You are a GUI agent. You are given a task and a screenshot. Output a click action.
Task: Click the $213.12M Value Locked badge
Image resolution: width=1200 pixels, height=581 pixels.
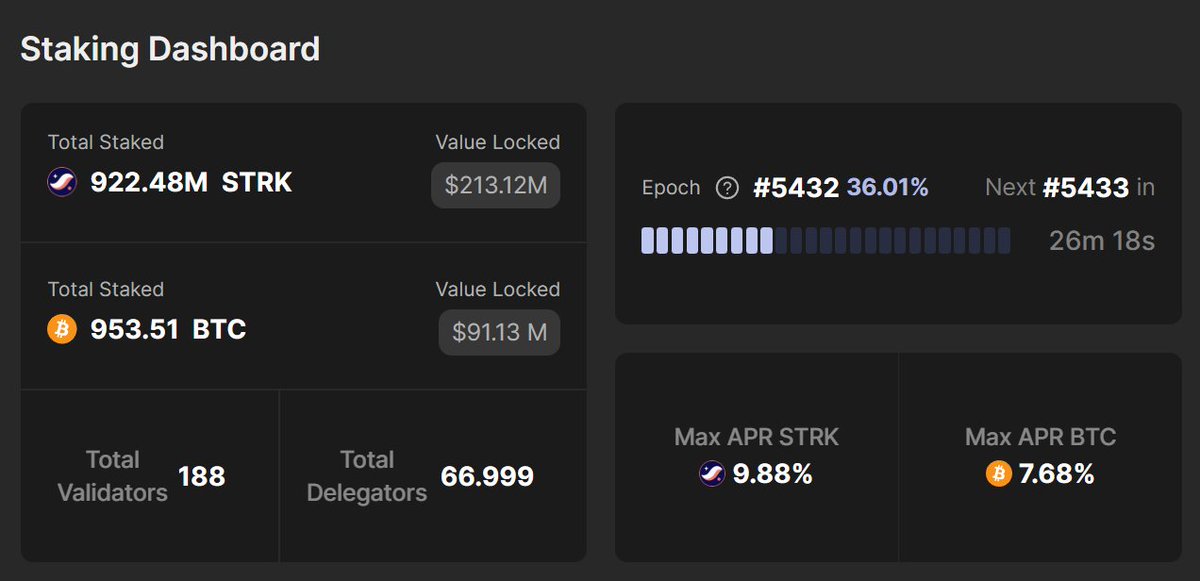[x=496, y=185]
